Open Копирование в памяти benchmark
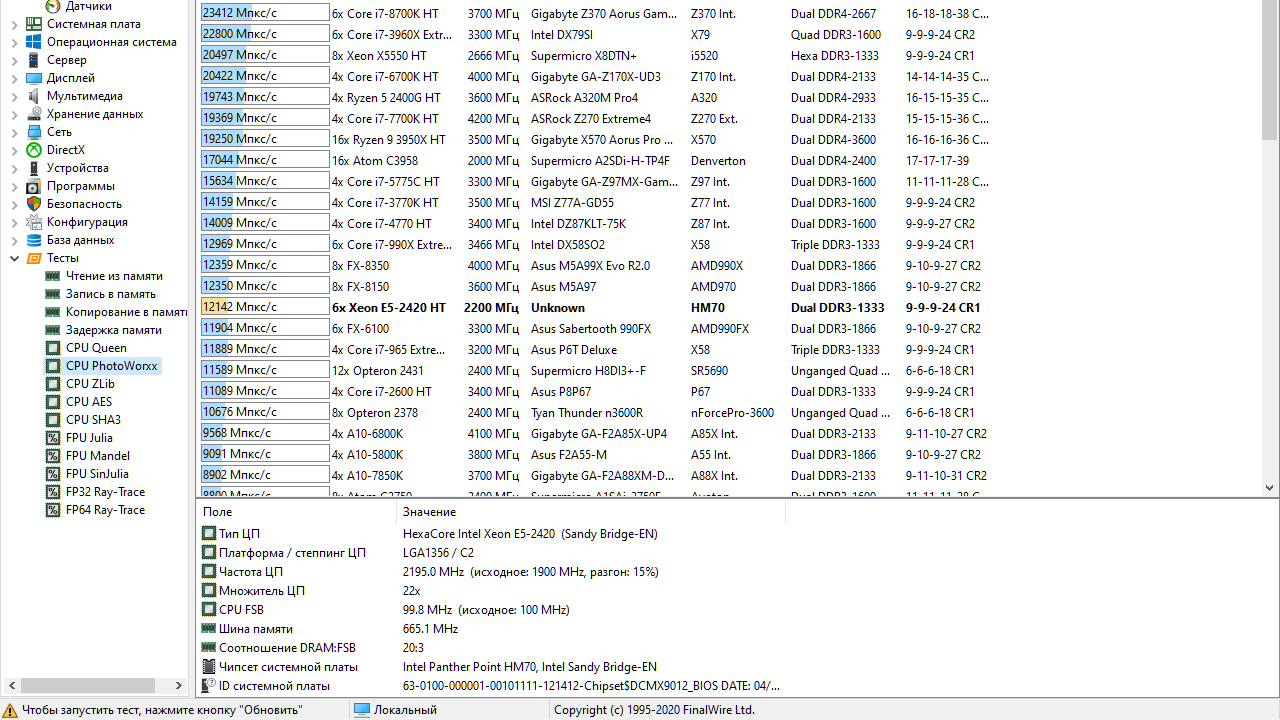Viewport: 1280px width, 720px height. pyautogui.click(x=126, y=312)
